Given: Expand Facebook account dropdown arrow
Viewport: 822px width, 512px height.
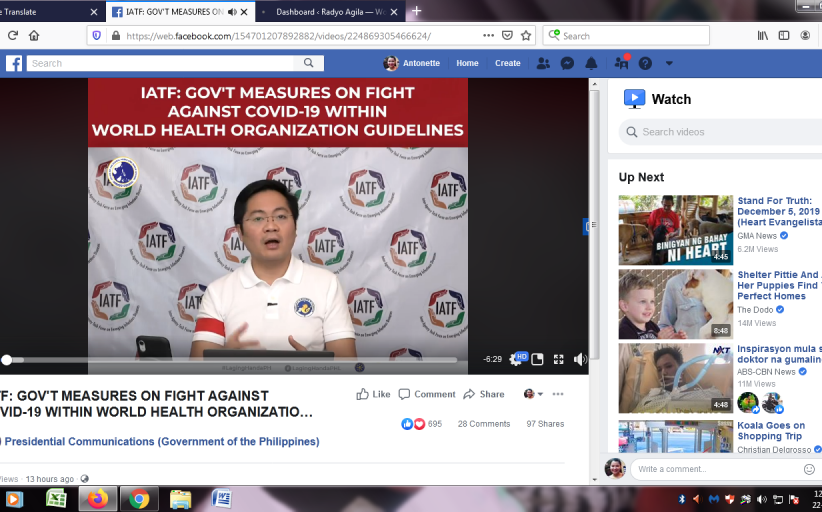Looking at the screenshot, I should 669,63.
